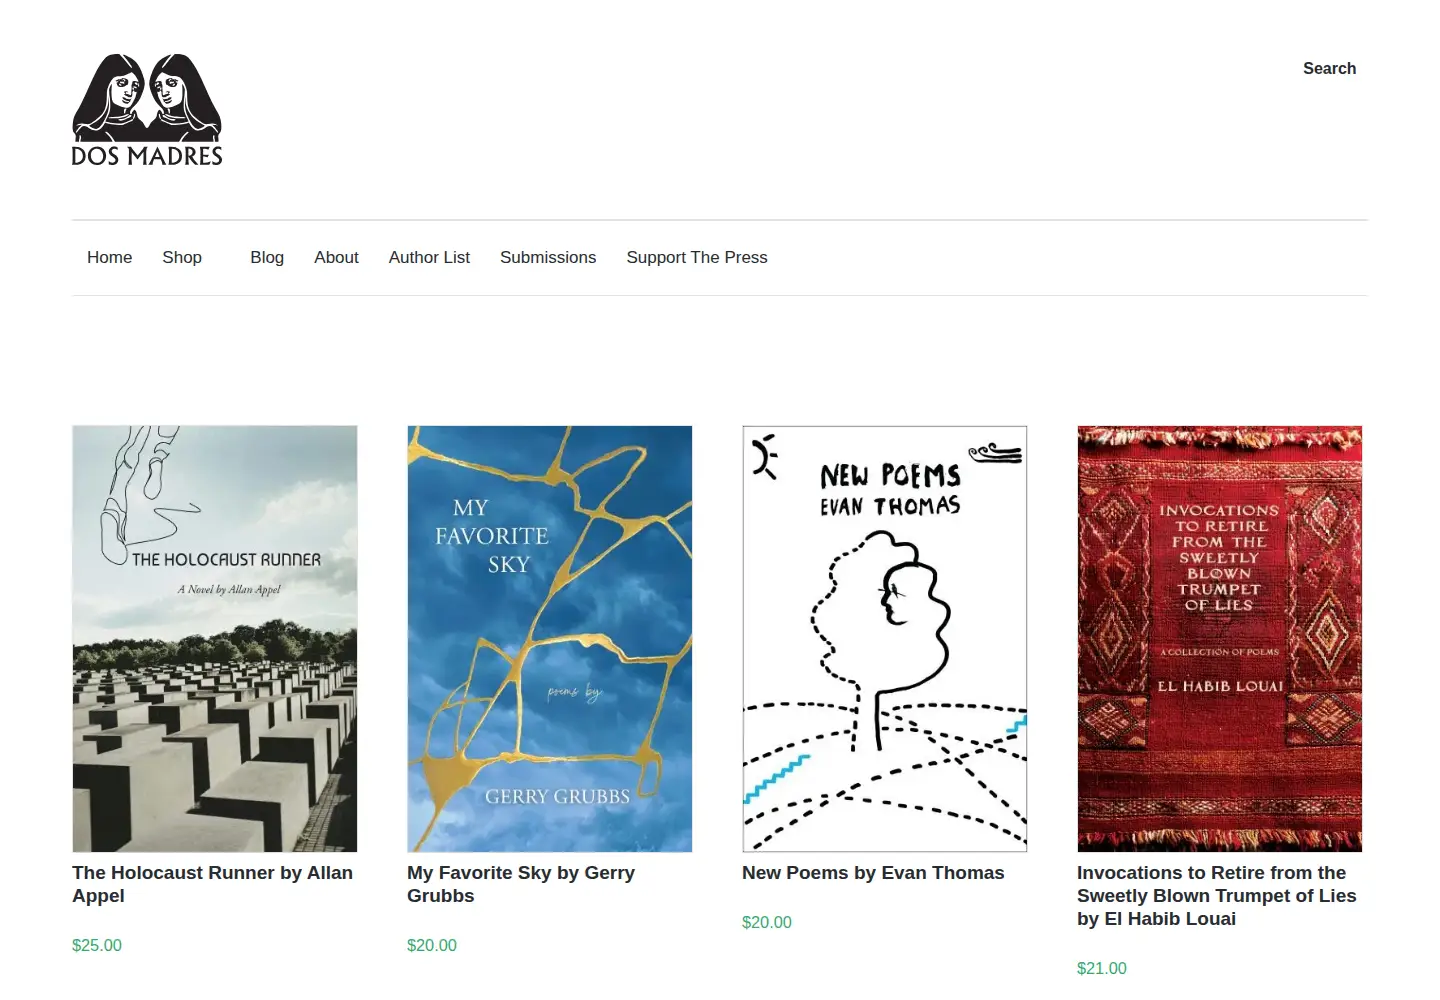Click title New Poems by Evan Thomas
Screen dimensions: 1440x1000
[x=873, y=873]
